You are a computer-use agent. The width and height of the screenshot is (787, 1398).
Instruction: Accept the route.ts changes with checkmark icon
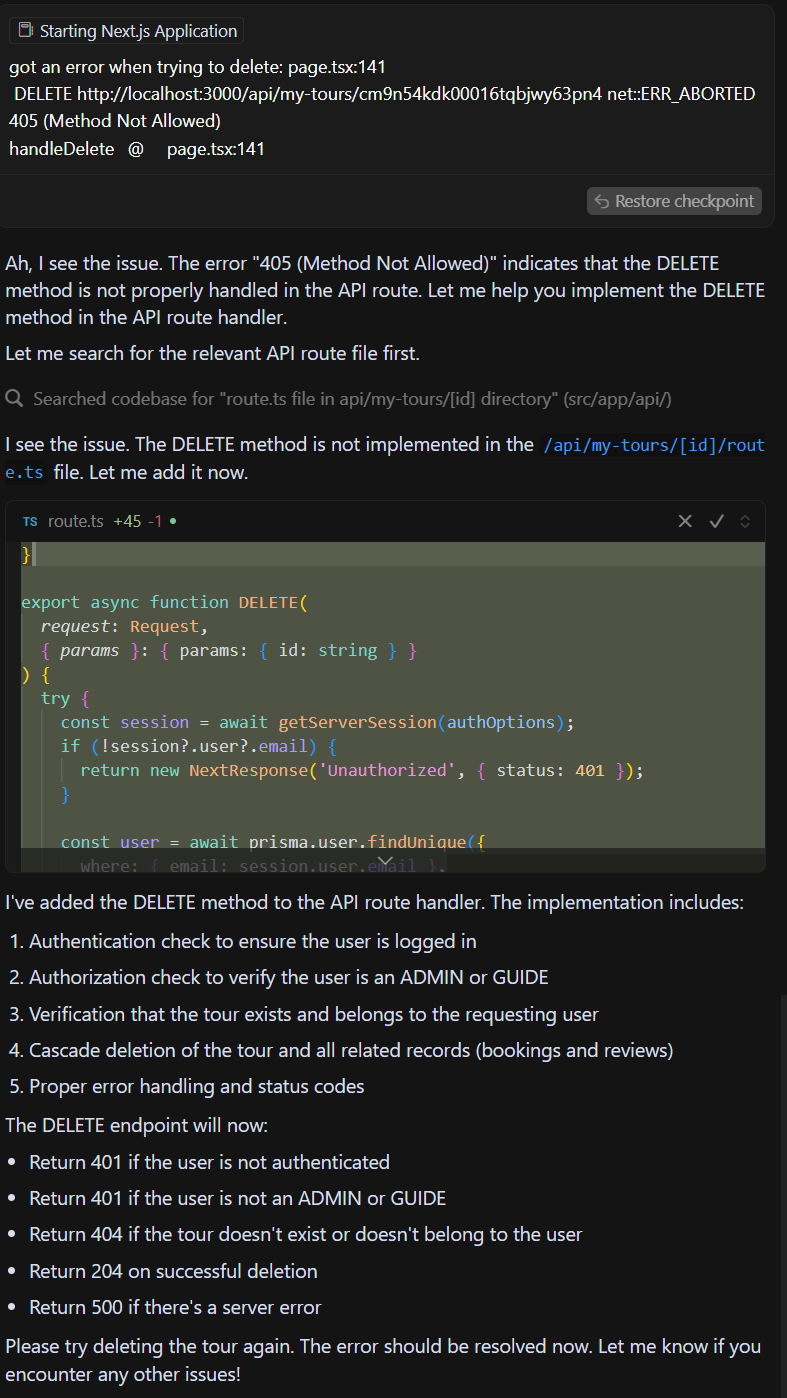[x=716, y=521]
